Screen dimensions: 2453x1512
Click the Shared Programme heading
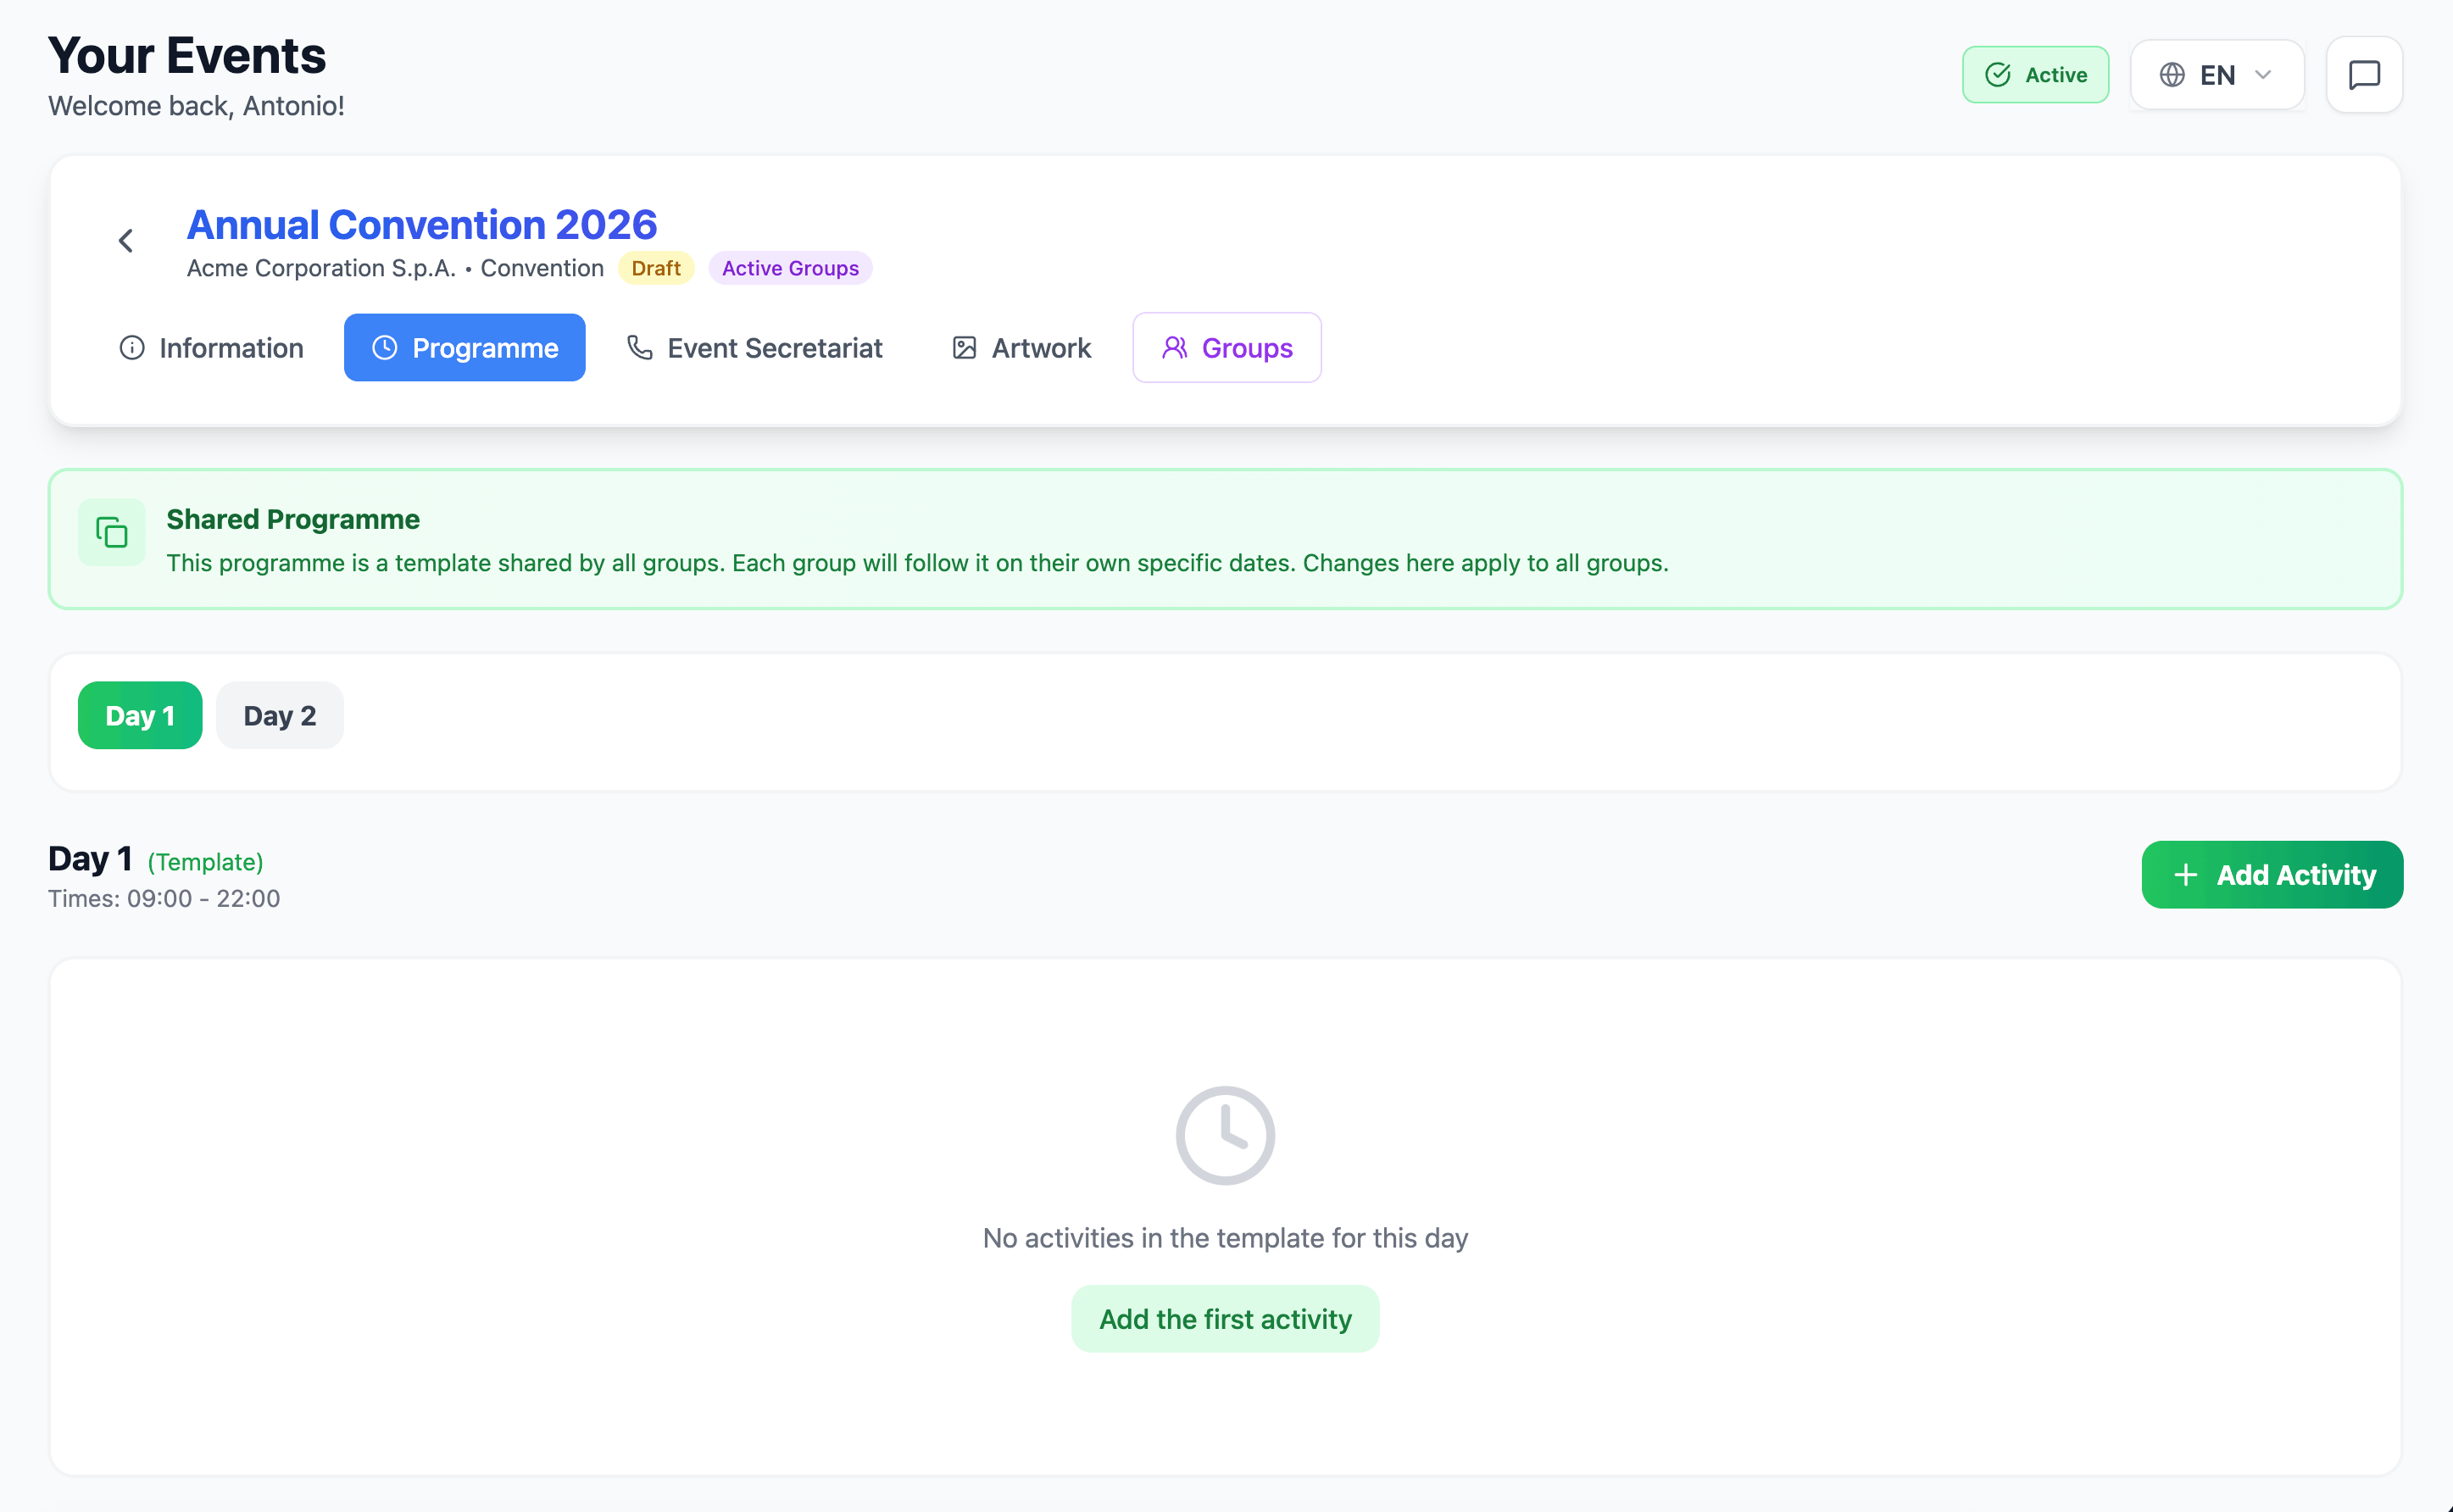point(293,520)
